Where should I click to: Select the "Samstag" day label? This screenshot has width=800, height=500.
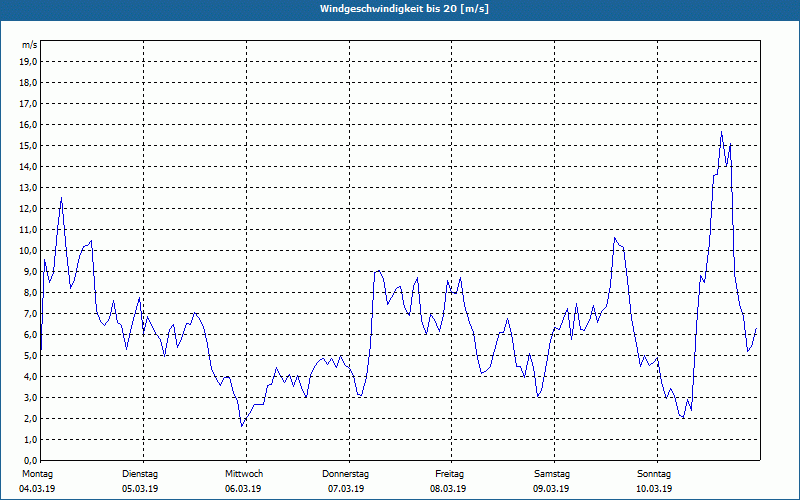(552, 474)
